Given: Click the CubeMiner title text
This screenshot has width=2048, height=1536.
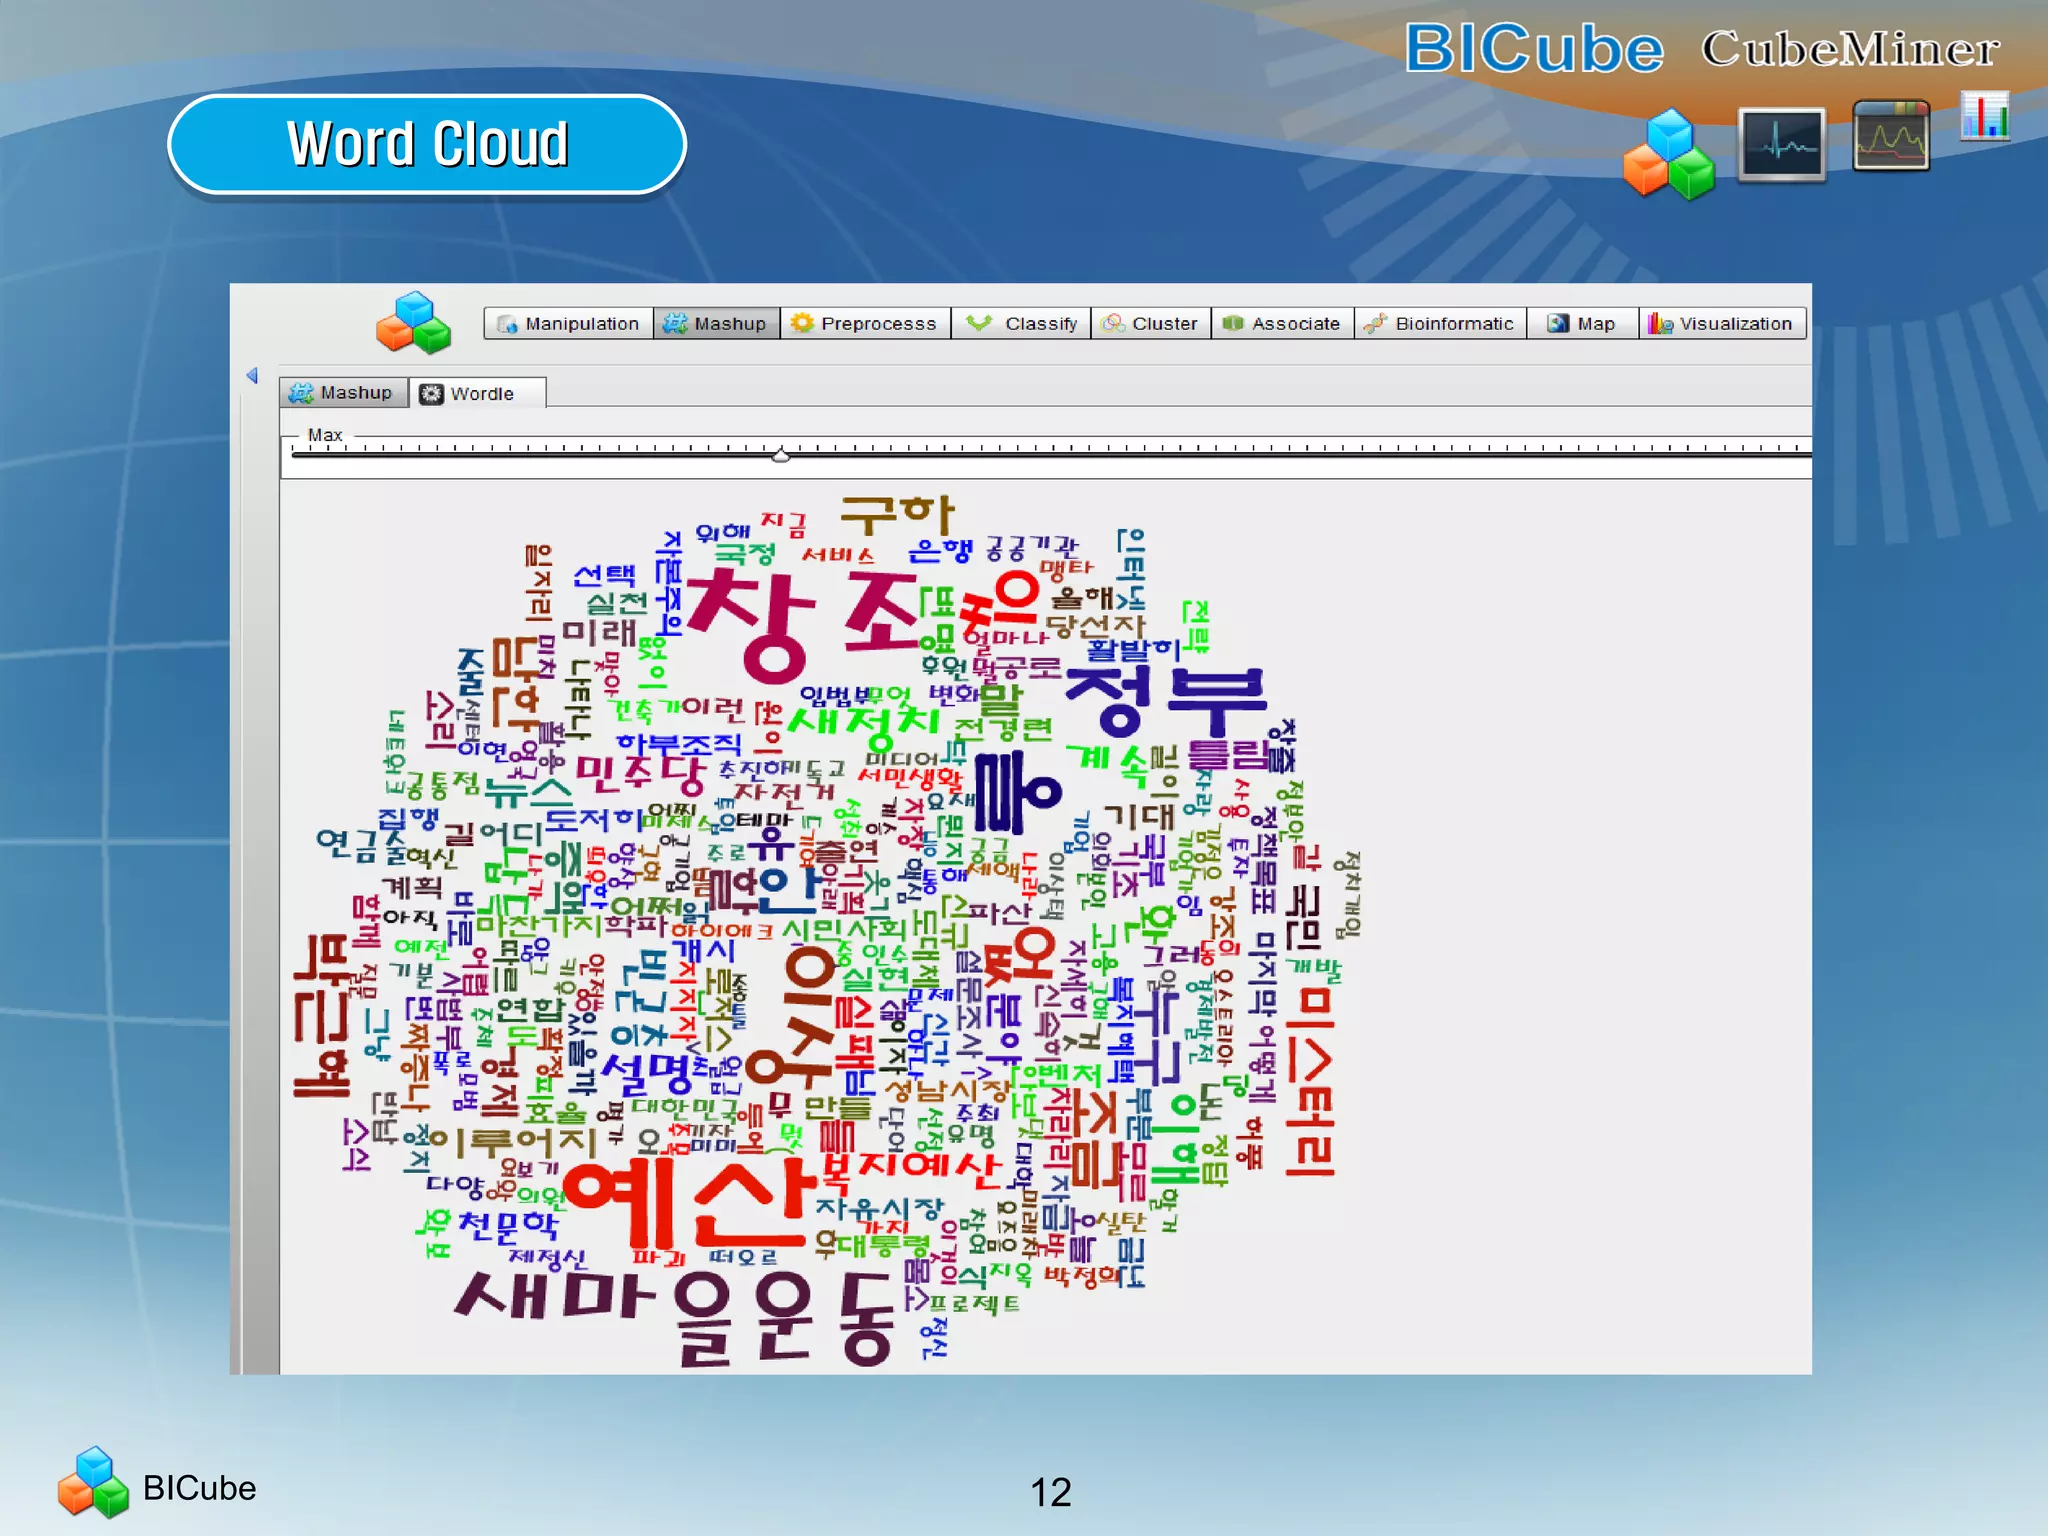Looking at the screenshot, I should pyautogui.click(x=1850, y=48).
